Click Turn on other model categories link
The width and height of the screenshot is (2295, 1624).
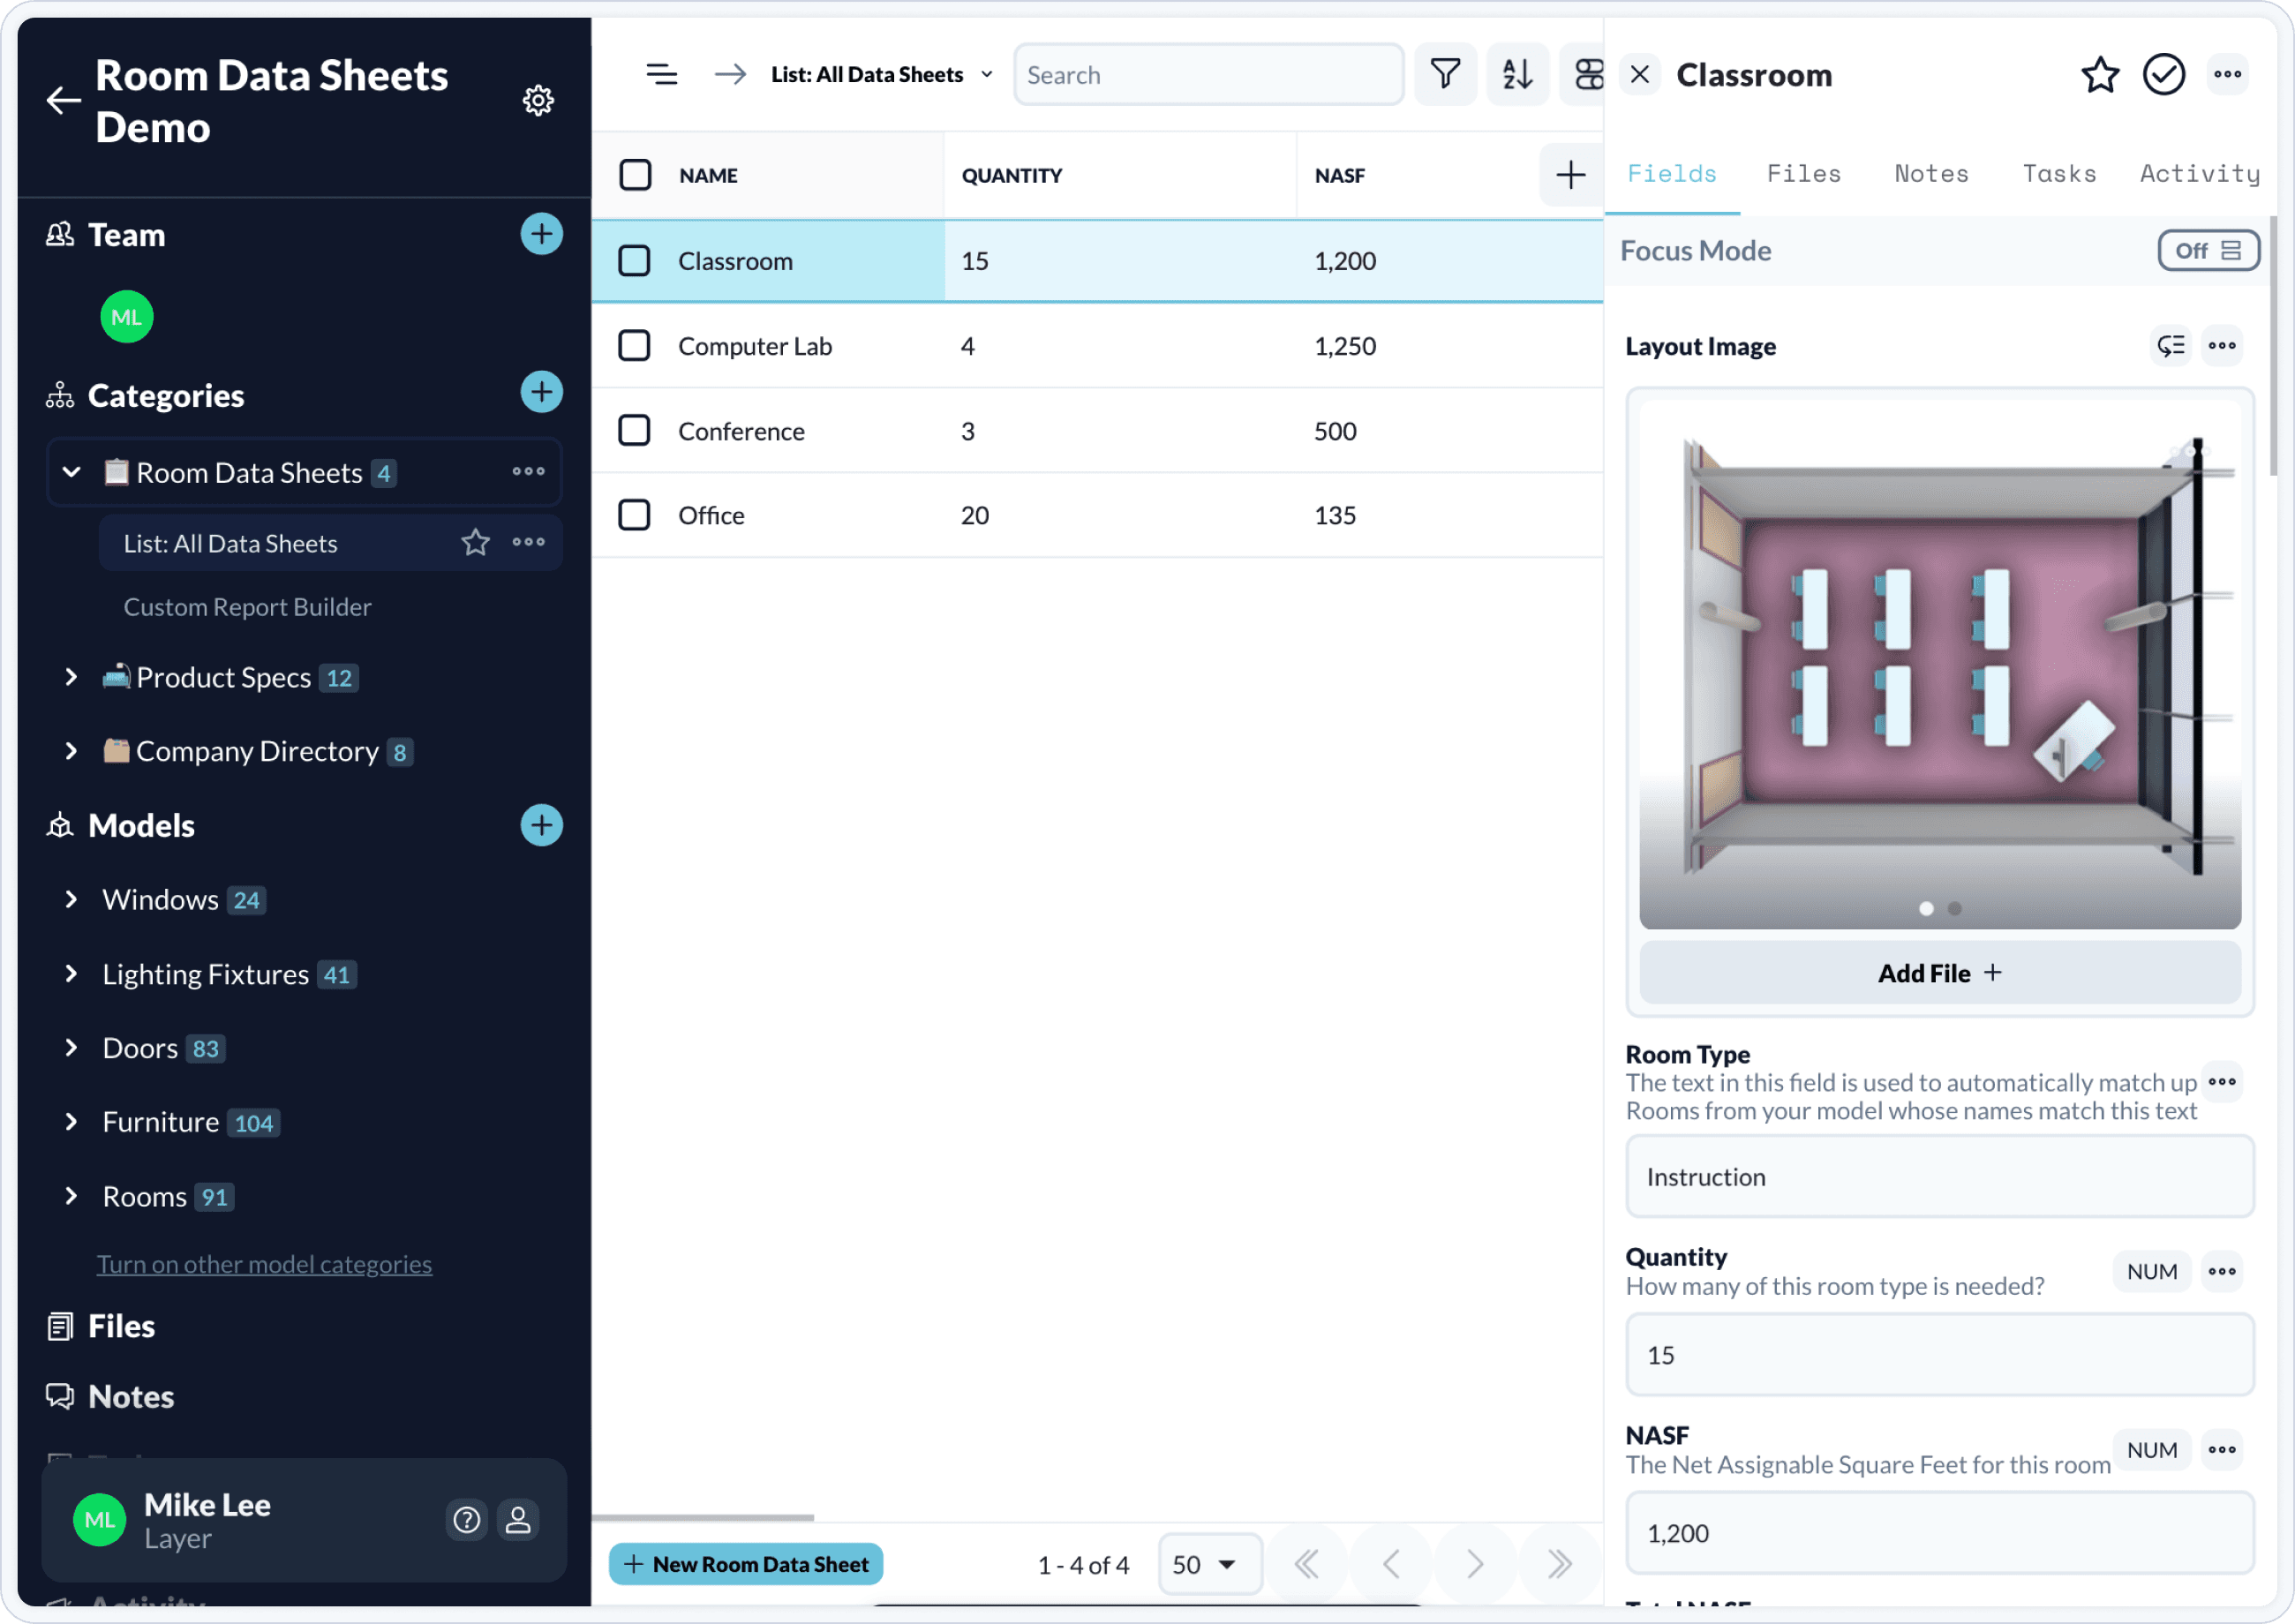pyautogui.click(x=264, y=1264)
